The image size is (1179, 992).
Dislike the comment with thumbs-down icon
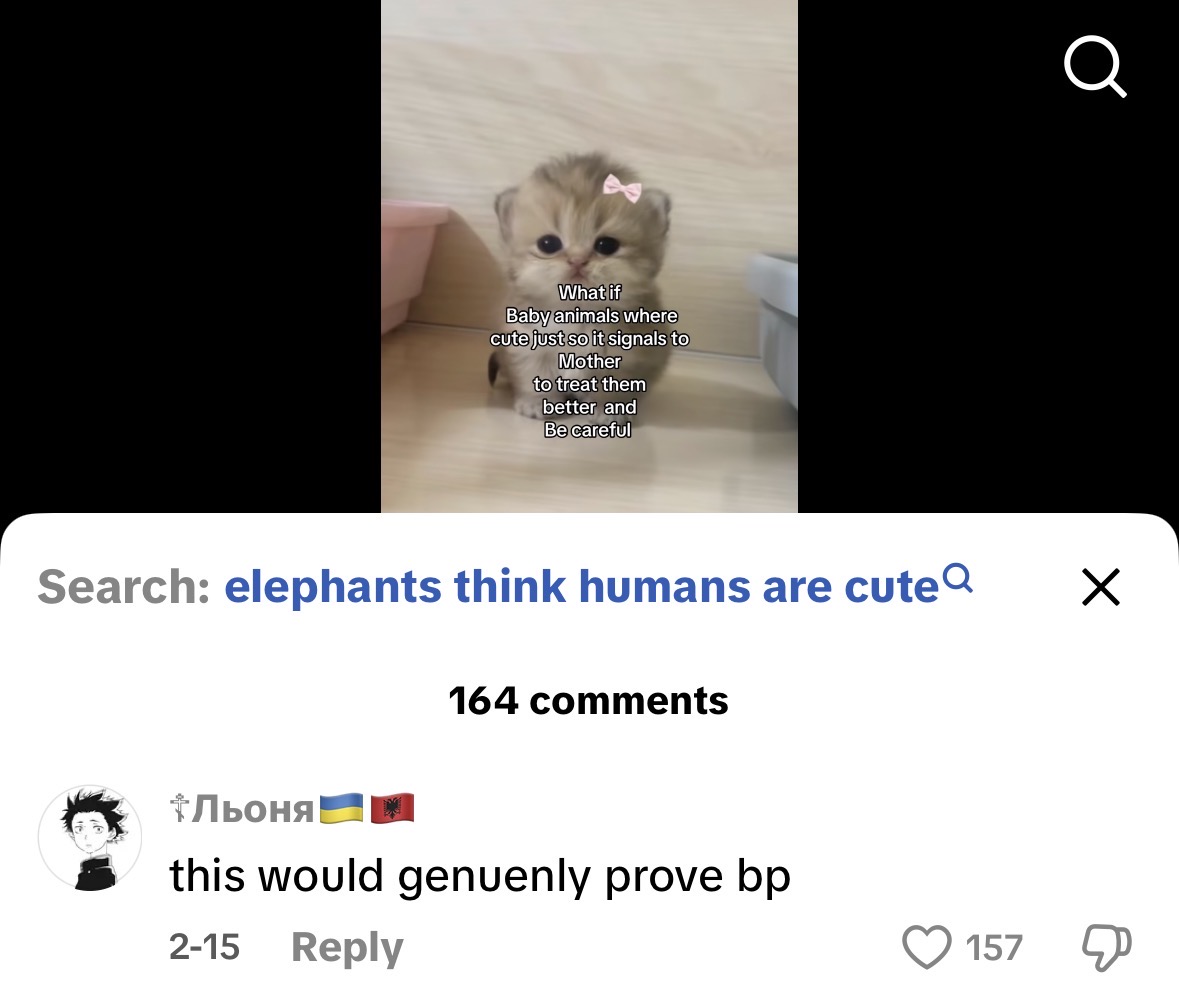1106,948
